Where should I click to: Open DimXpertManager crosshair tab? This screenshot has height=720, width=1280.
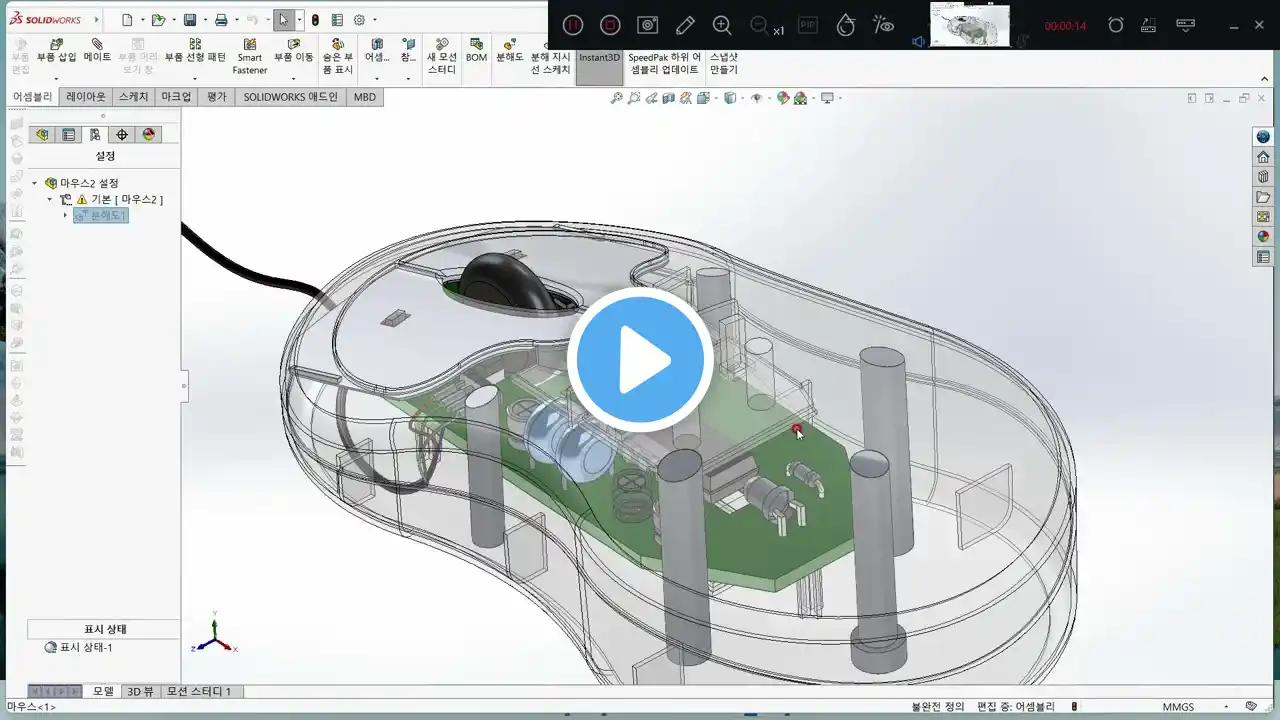122,135
